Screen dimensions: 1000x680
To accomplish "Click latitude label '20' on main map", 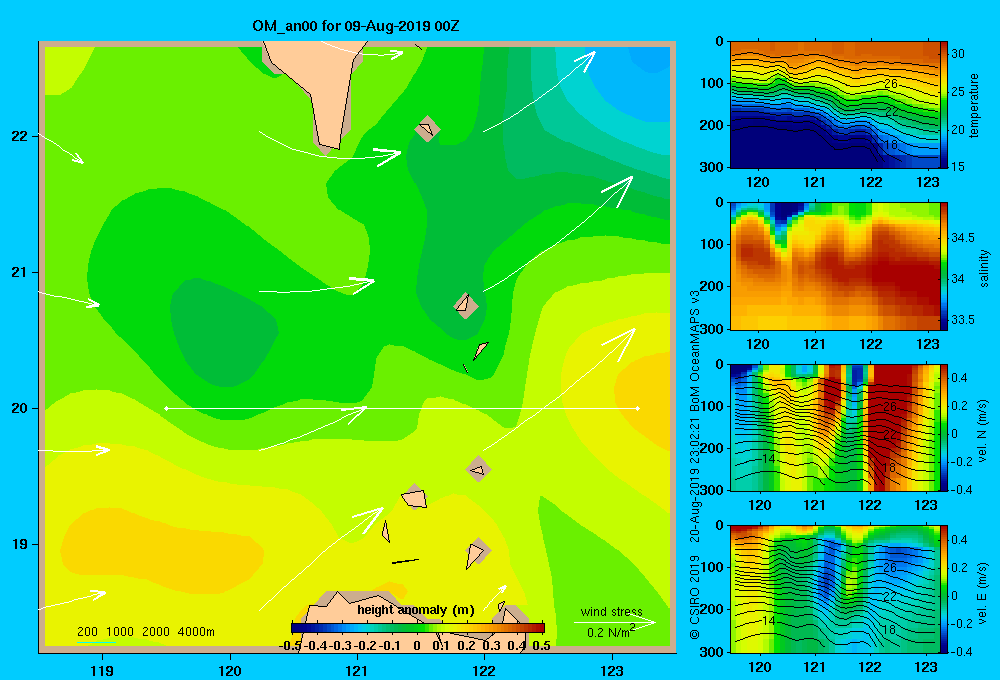I will pos(20,408).
